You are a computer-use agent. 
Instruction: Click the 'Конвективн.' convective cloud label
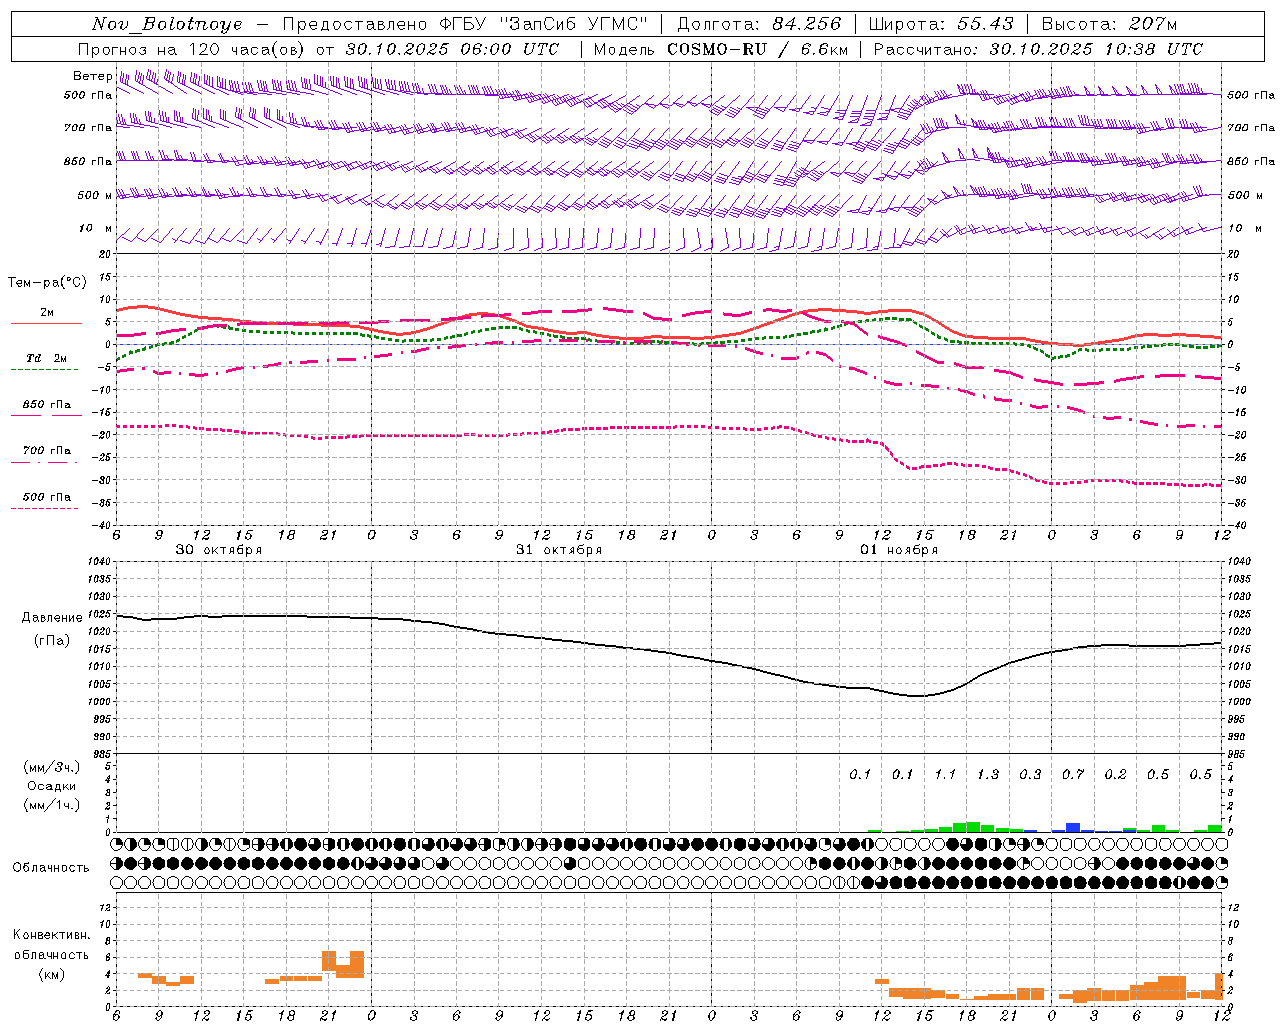click(x=52, y=935)
